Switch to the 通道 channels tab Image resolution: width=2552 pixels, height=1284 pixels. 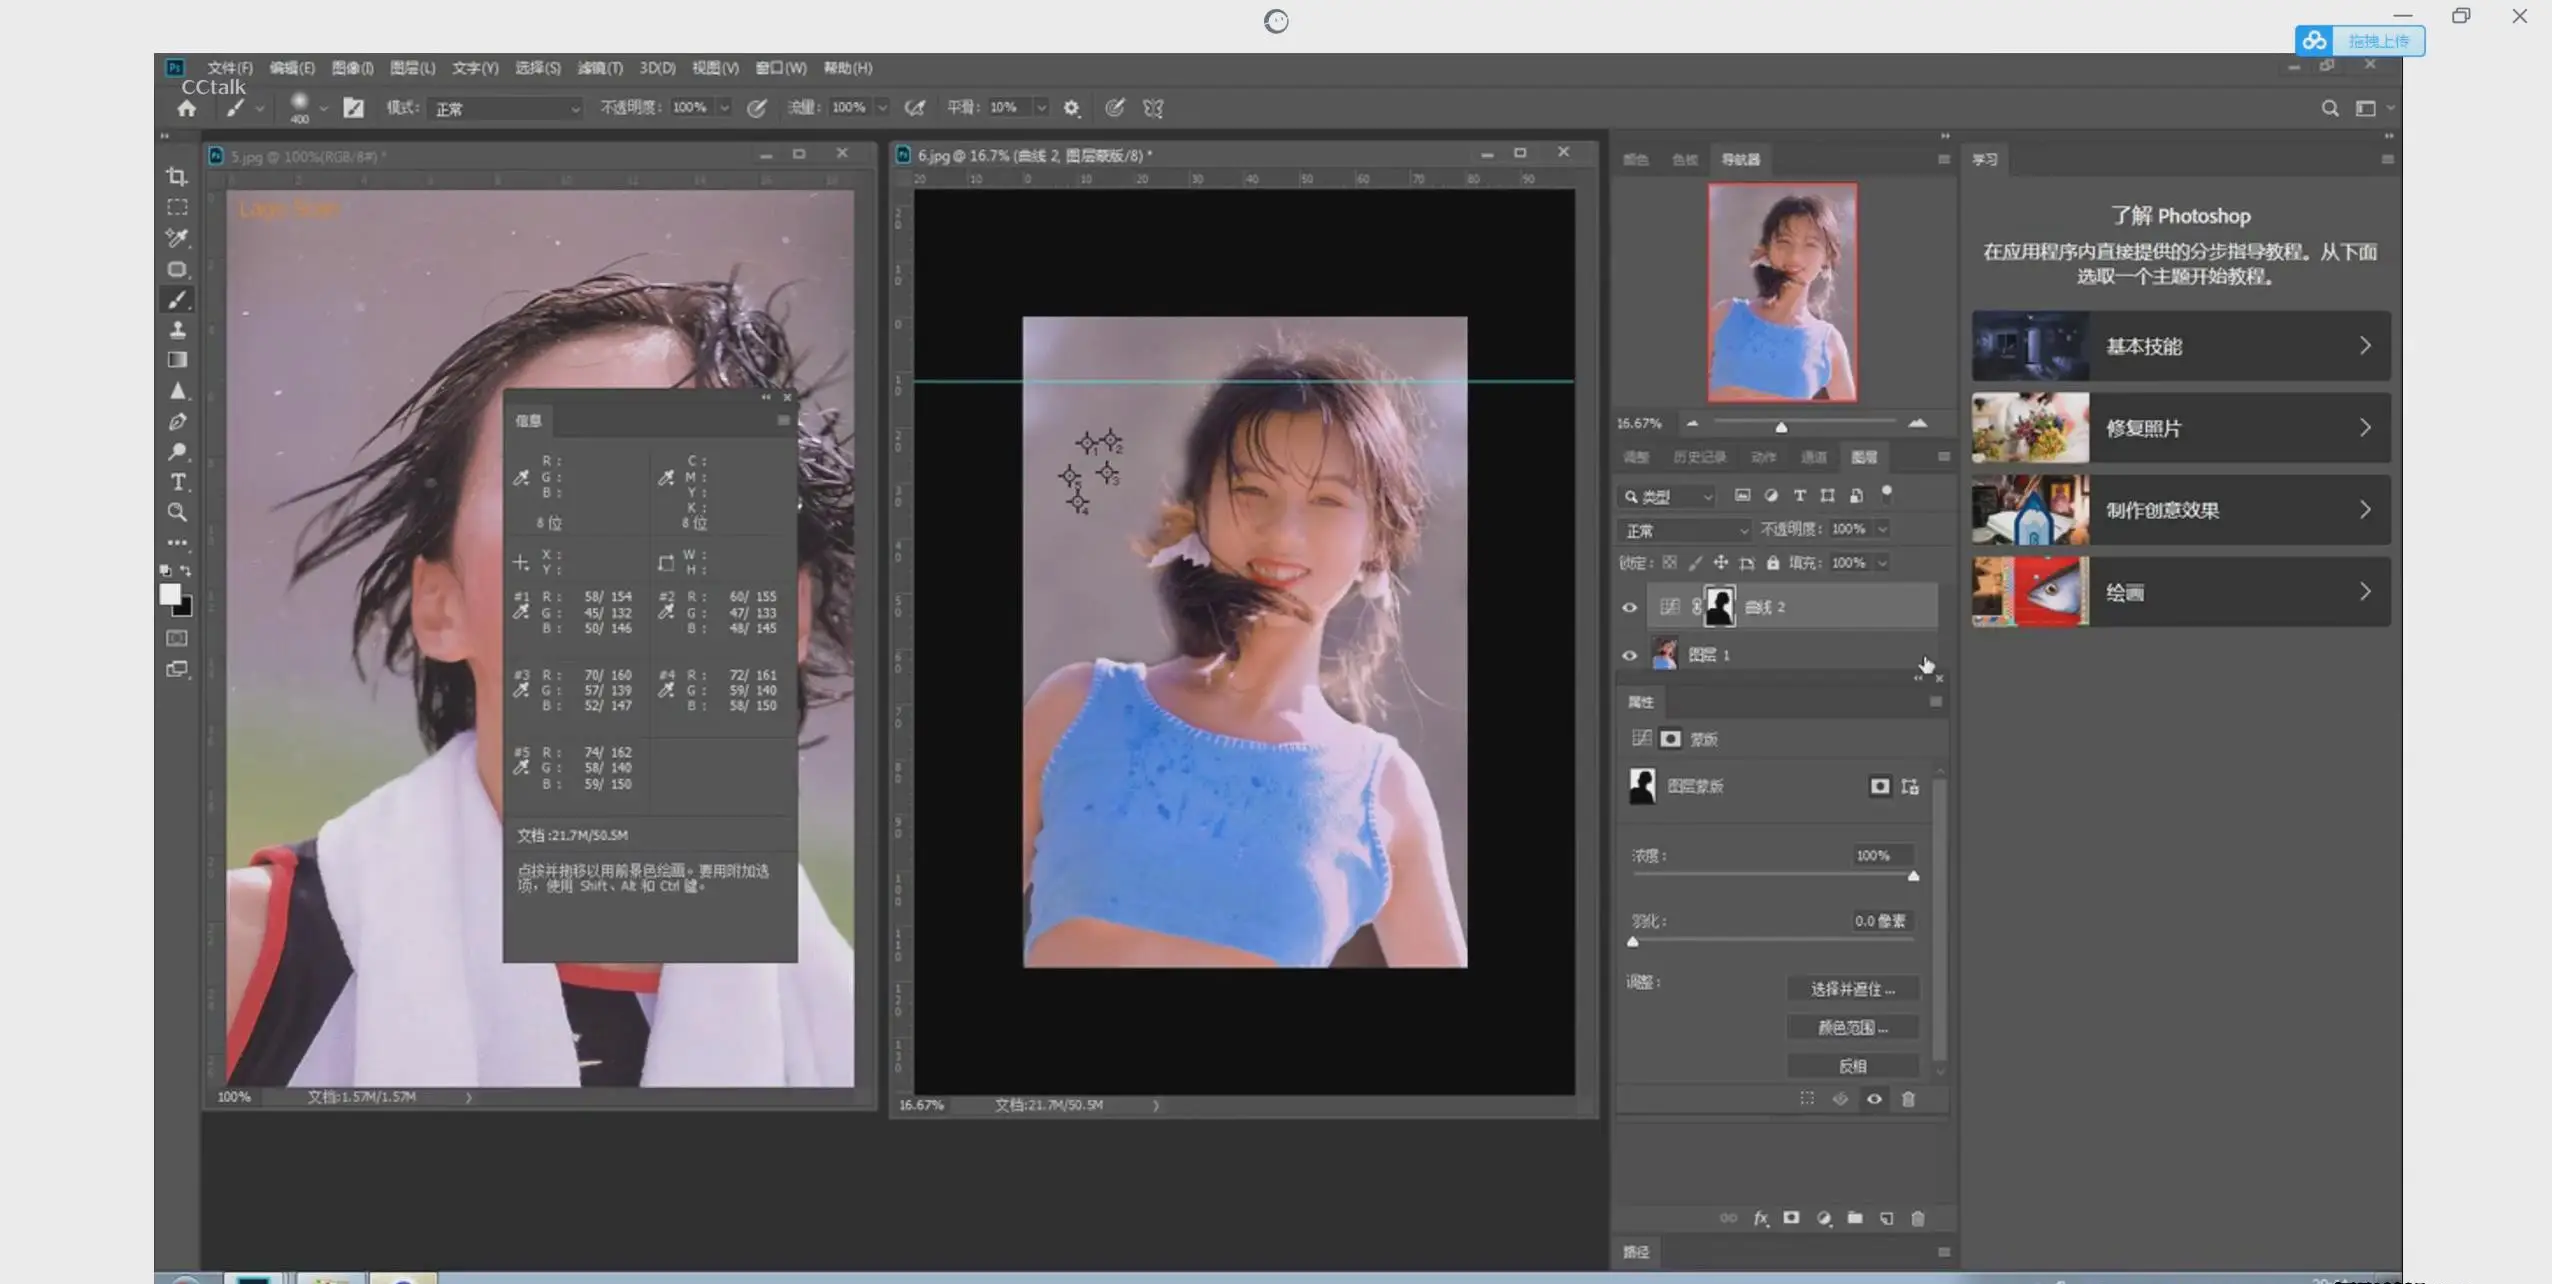(1814, 457)
